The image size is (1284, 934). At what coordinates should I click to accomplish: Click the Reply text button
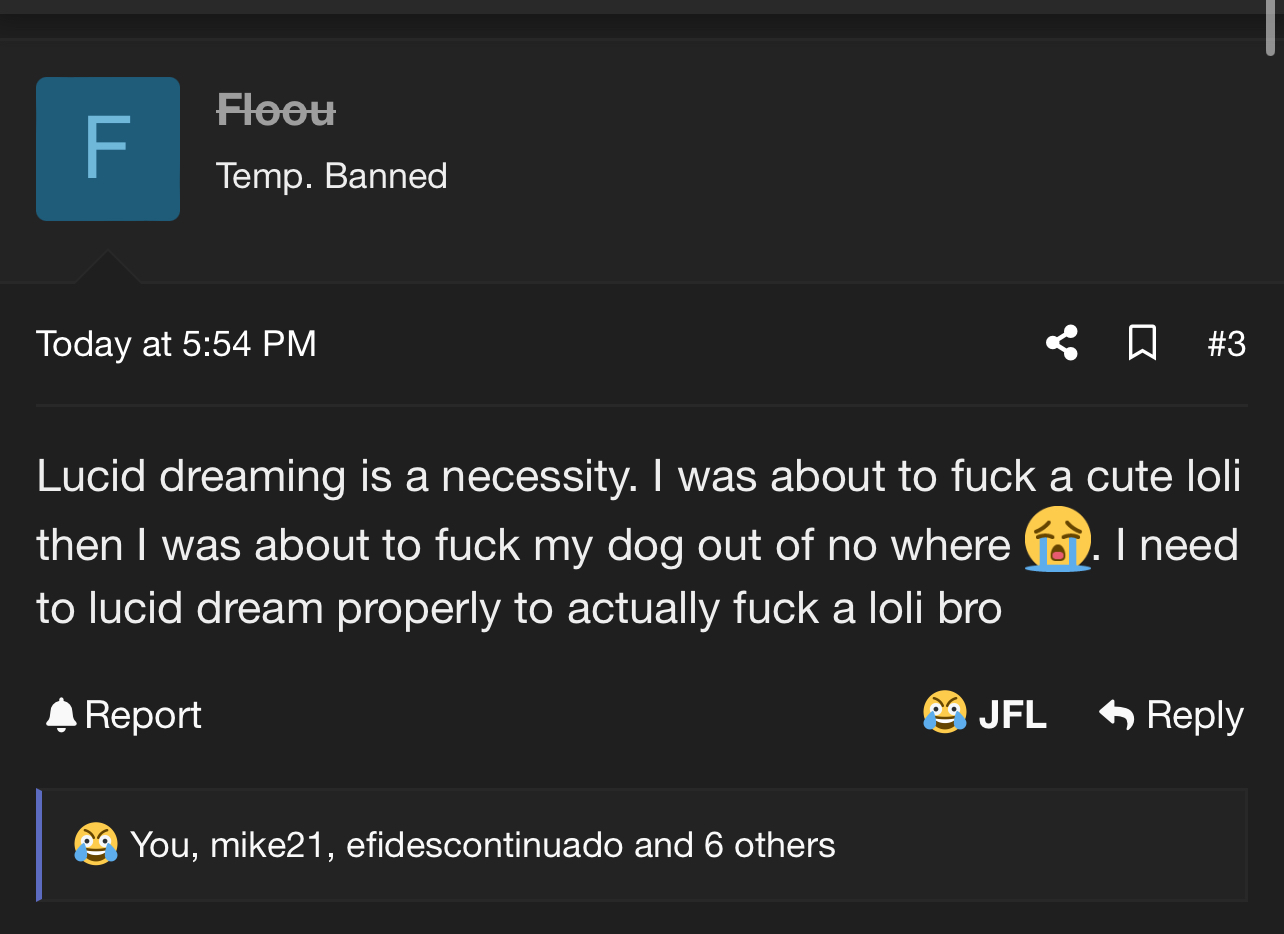(1194, 715)
